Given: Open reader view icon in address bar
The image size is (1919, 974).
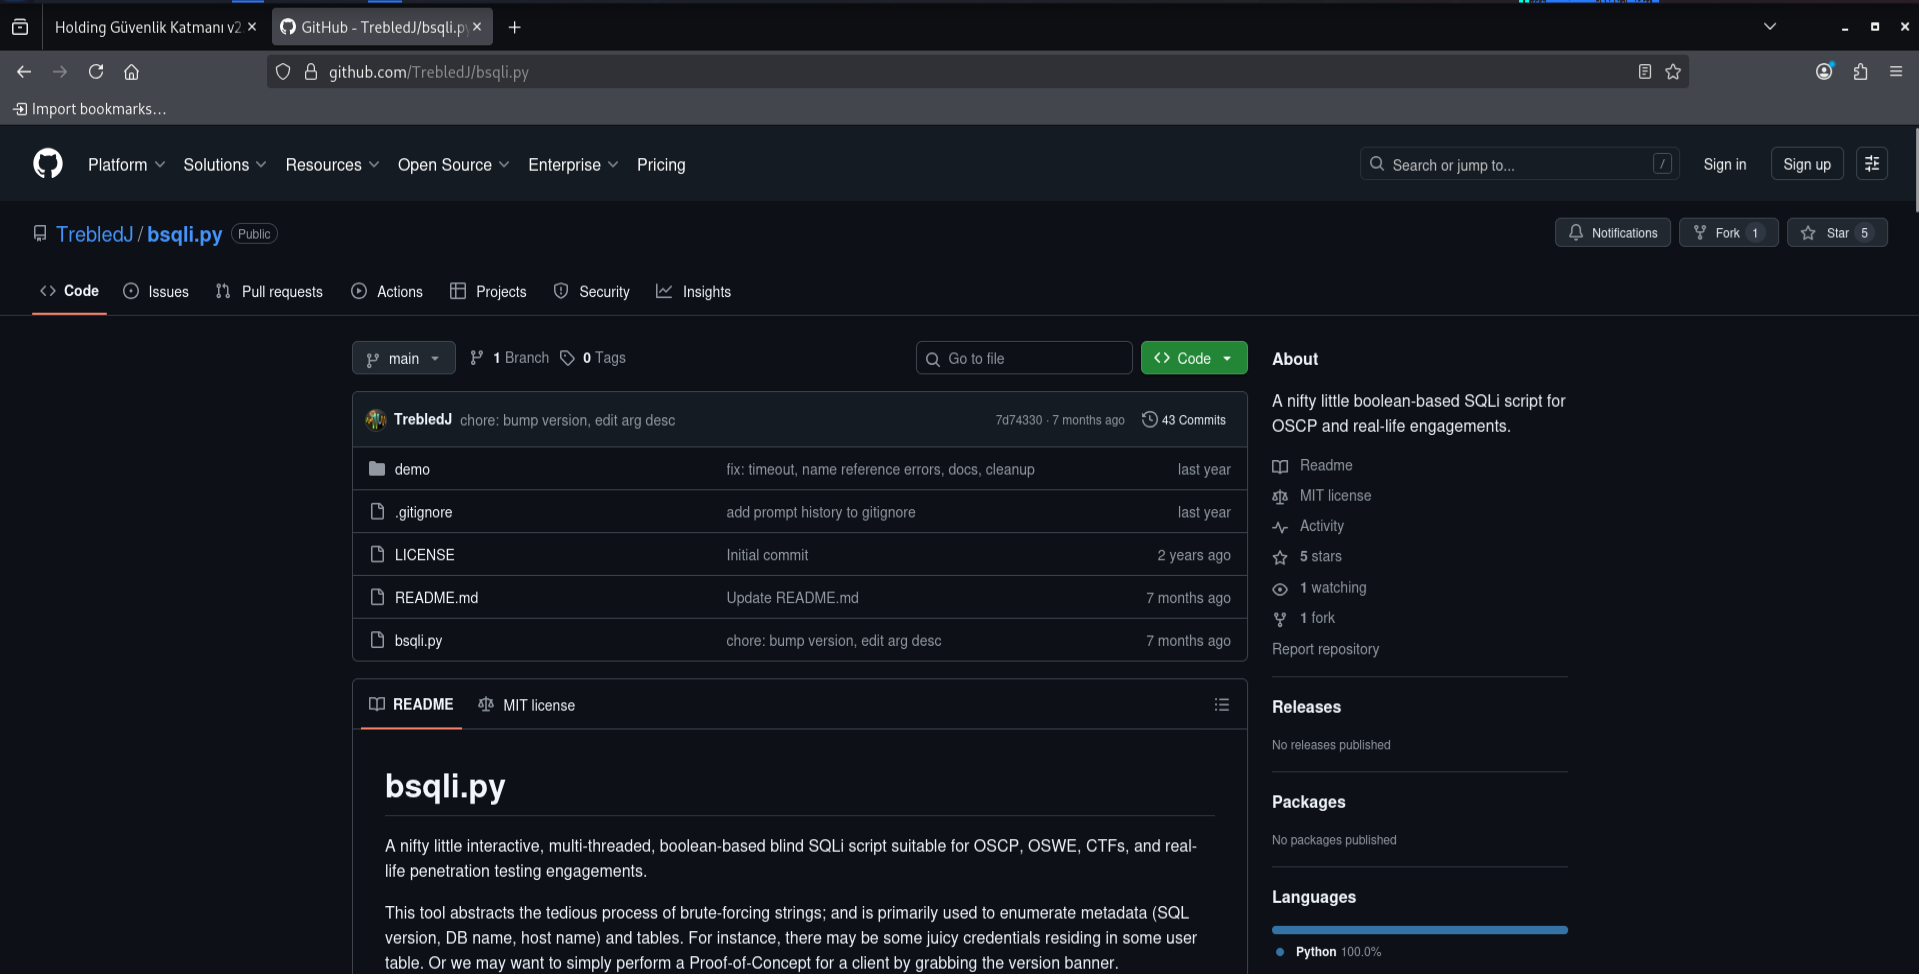Looking at the screenshot, I should [1644, 72].
